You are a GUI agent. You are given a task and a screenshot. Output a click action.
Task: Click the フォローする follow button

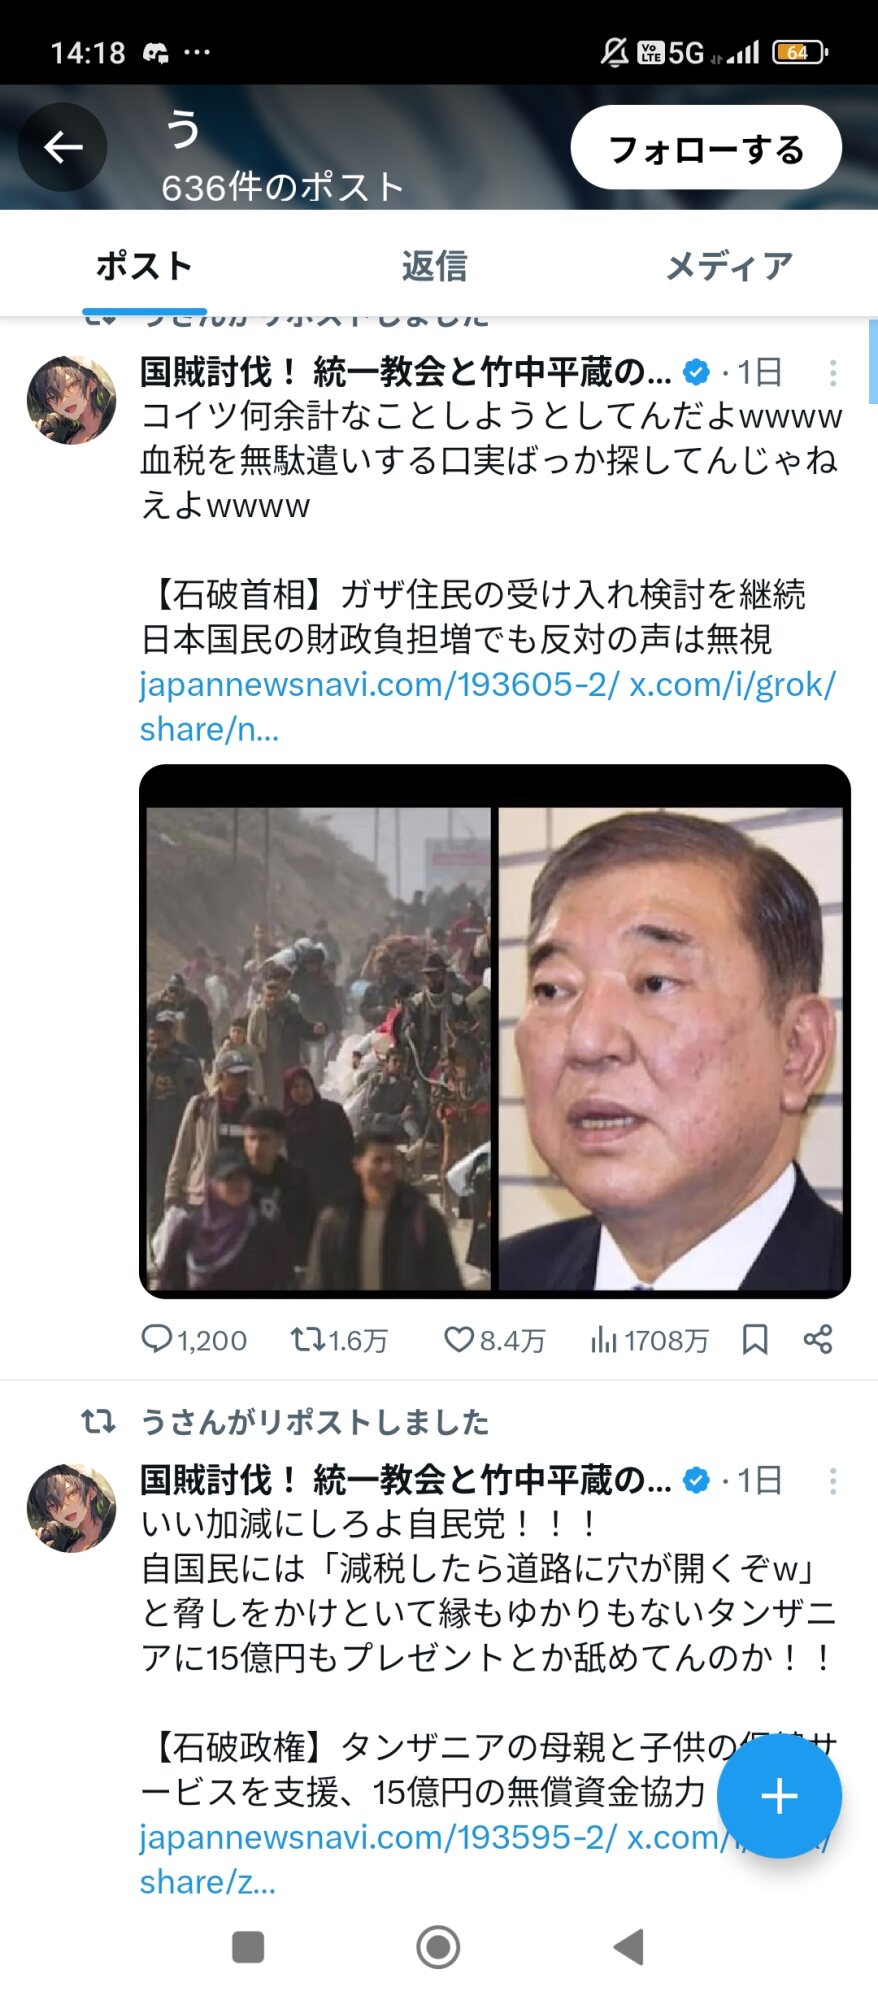[706, 148]
